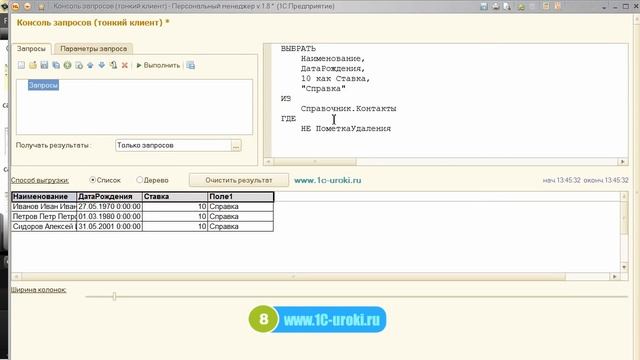Click the new query icon in toolbar
Viewport: 640px width, 360px height.
(x=21, y=65)
